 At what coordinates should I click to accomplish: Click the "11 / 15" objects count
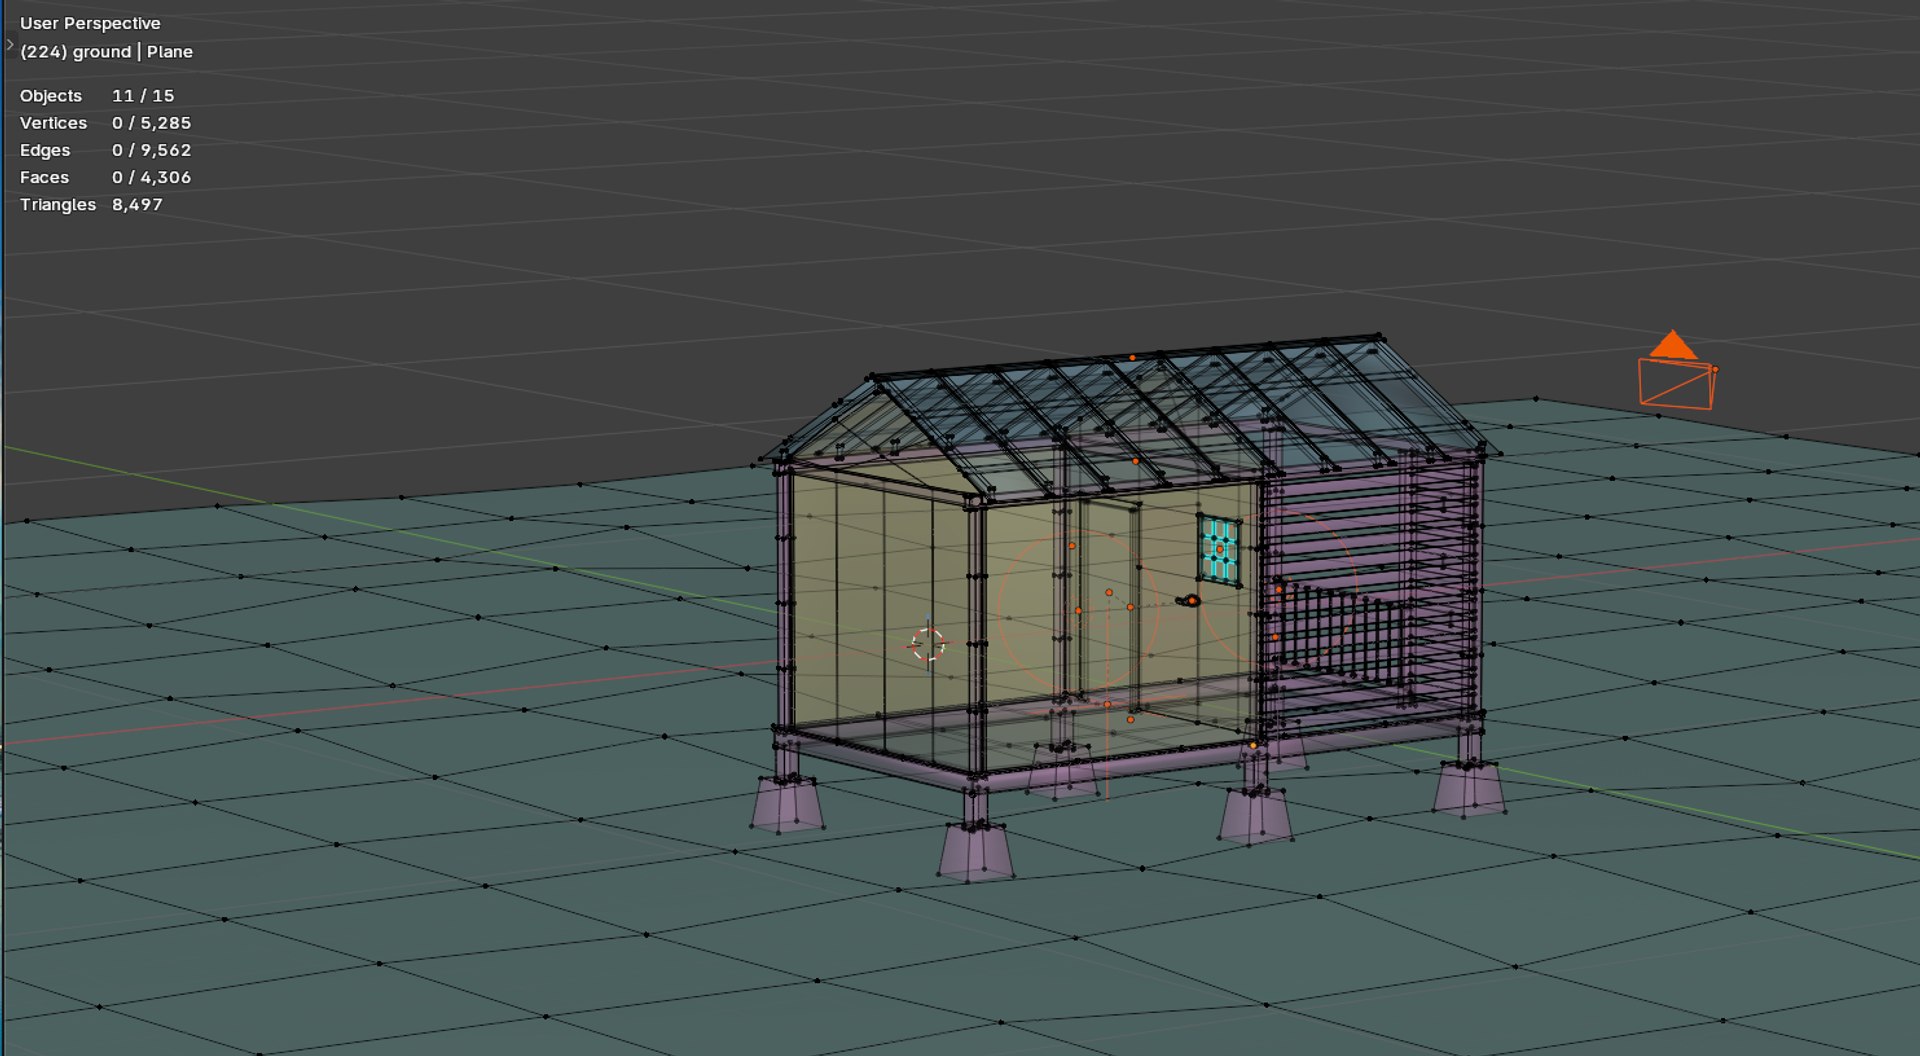point(143,96)
